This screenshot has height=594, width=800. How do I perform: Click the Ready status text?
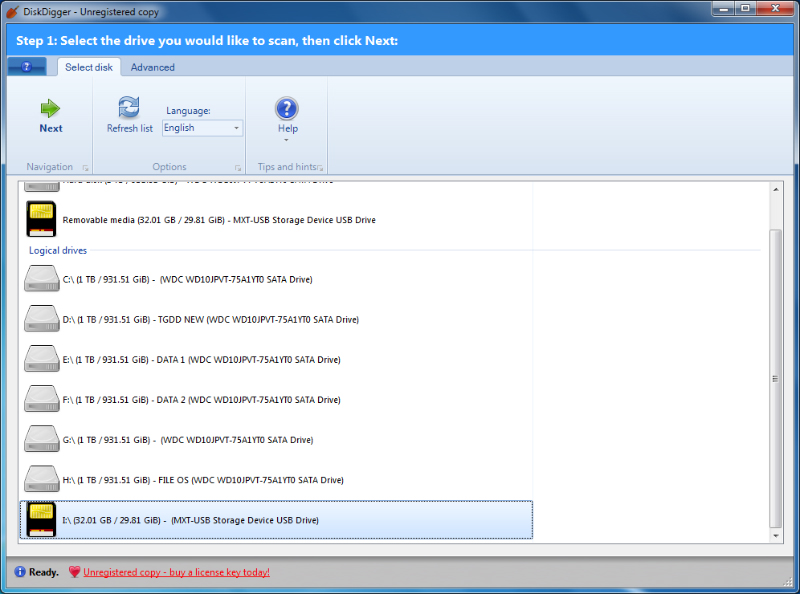tap(44, 572)
